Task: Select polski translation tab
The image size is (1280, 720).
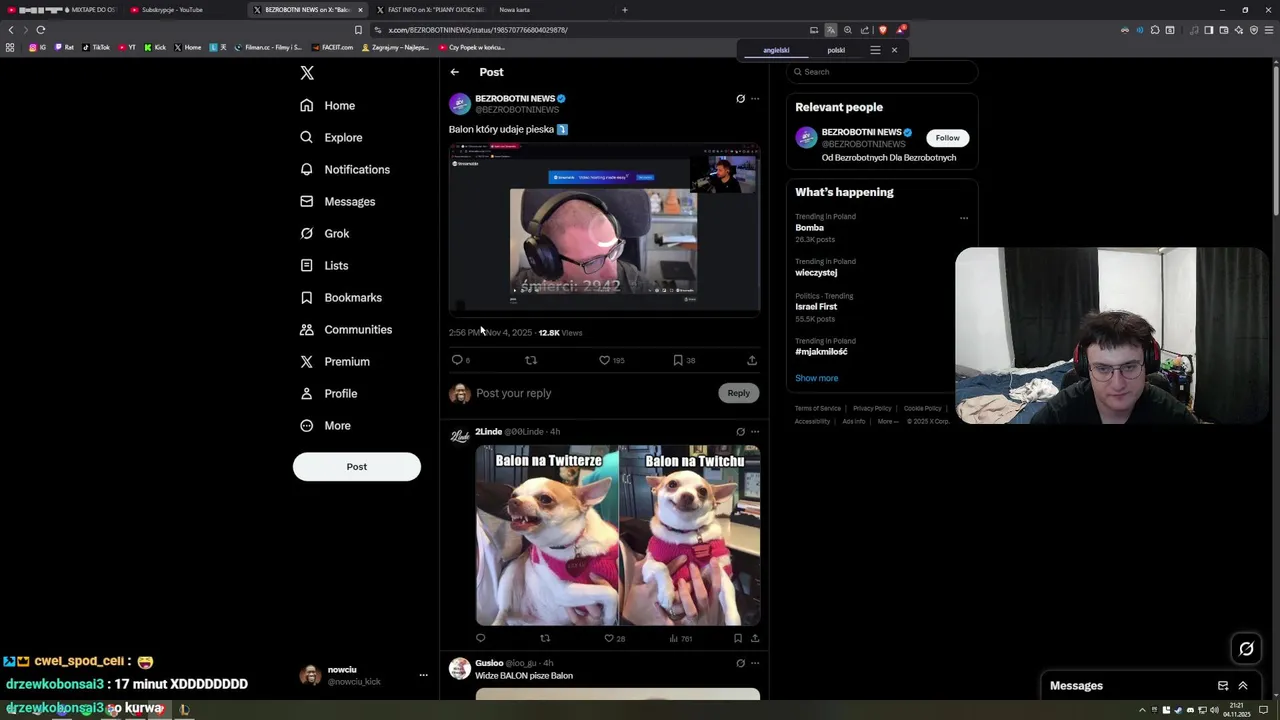Action: point(836,50)
